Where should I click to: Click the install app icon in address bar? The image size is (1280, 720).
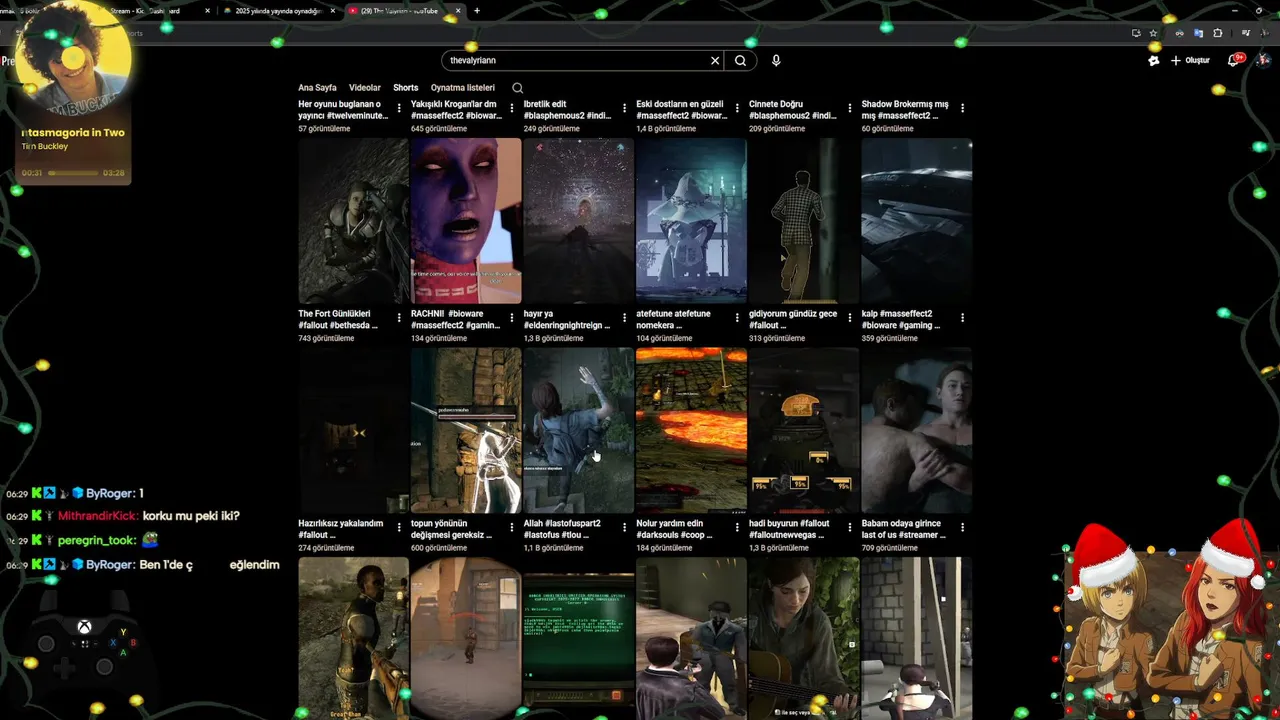1135,33
